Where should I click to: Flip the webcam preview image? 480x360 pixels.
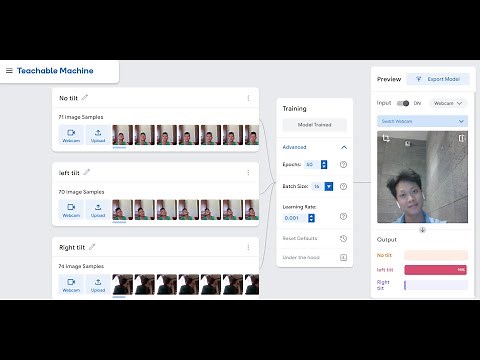point(461,138)
